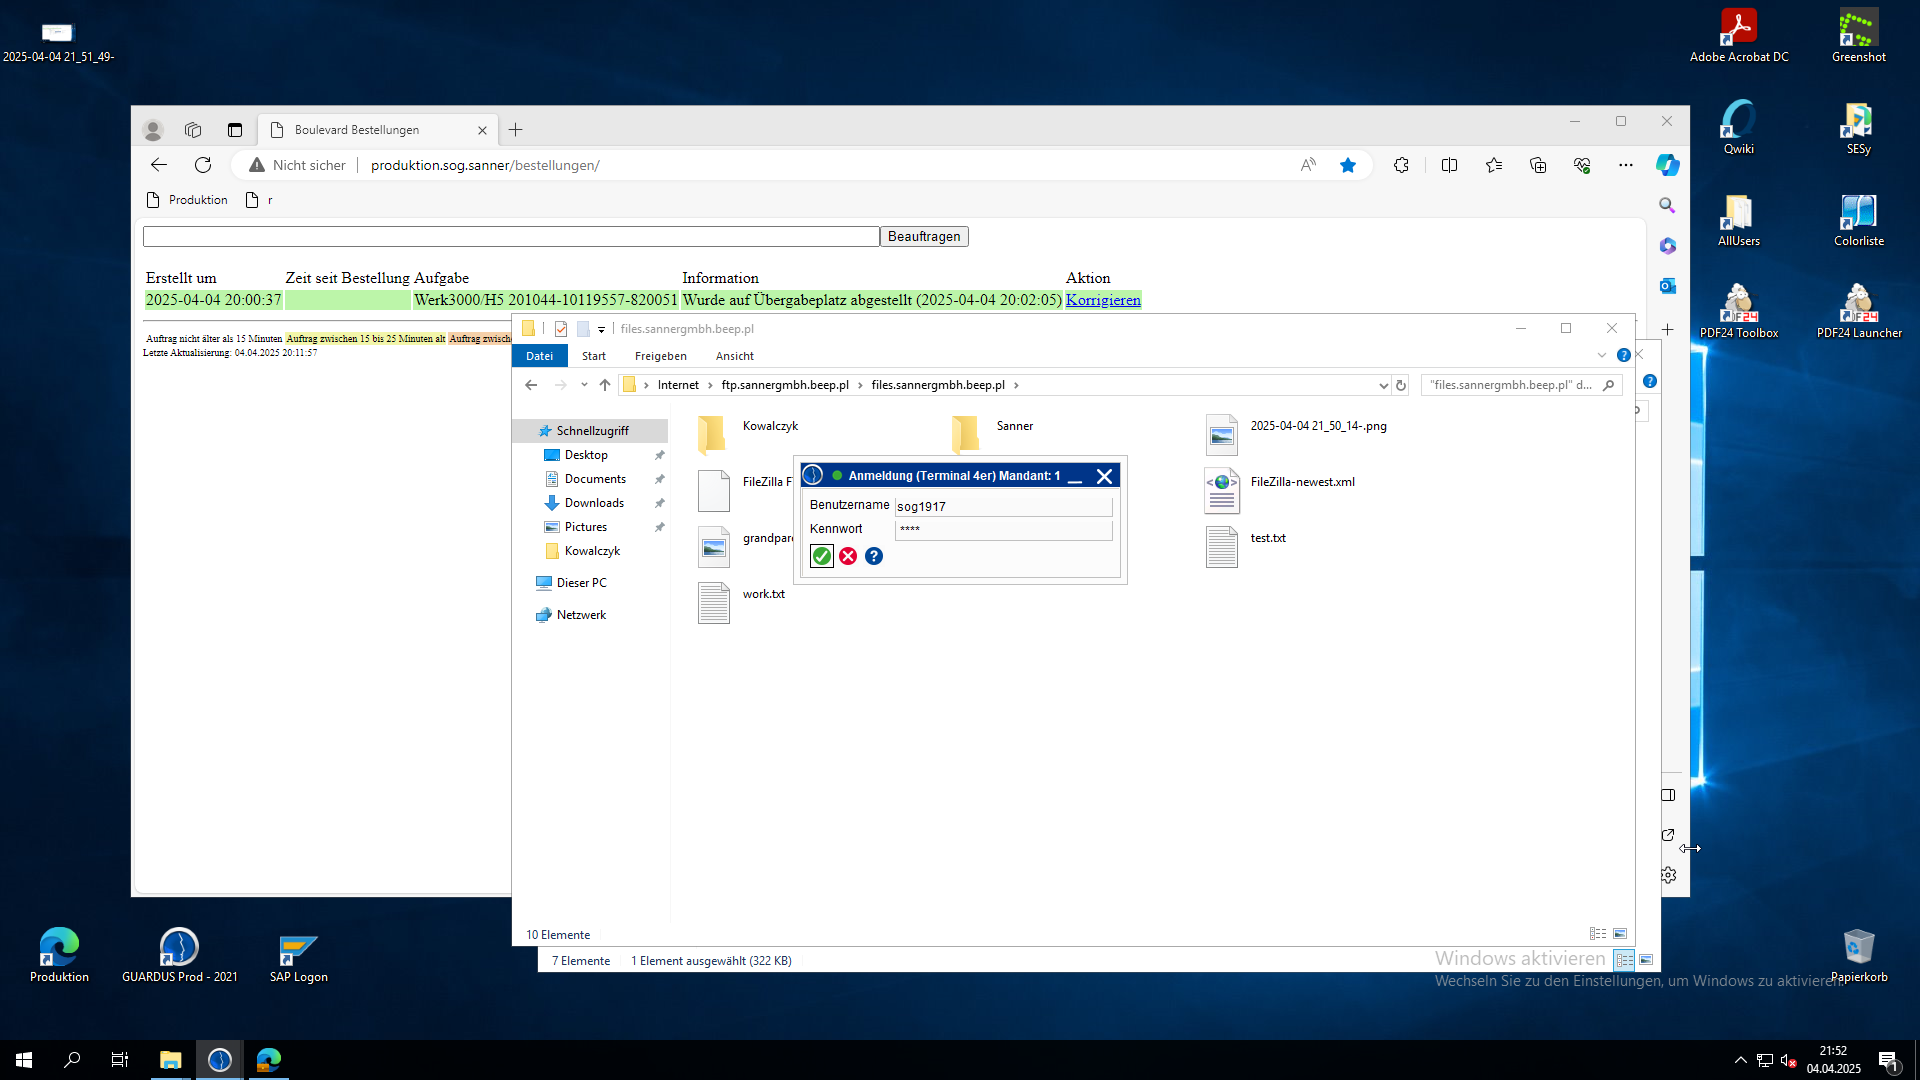
Task: Reload the Boulevard Bestellungen page
Action: [x=203, y=165]
